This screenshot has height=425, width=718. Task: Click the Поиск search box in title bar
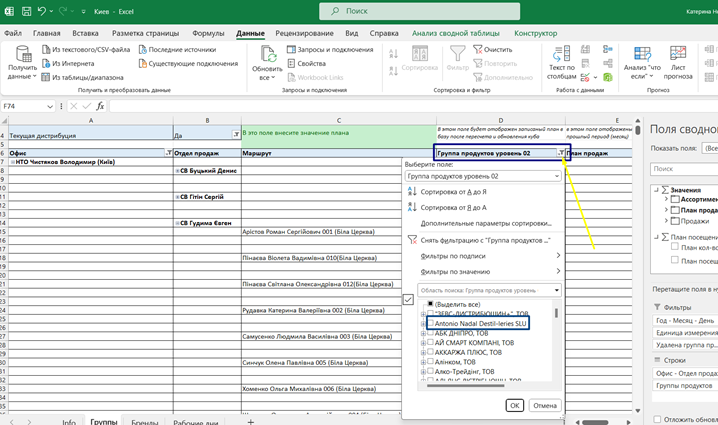tap(419, 11)
